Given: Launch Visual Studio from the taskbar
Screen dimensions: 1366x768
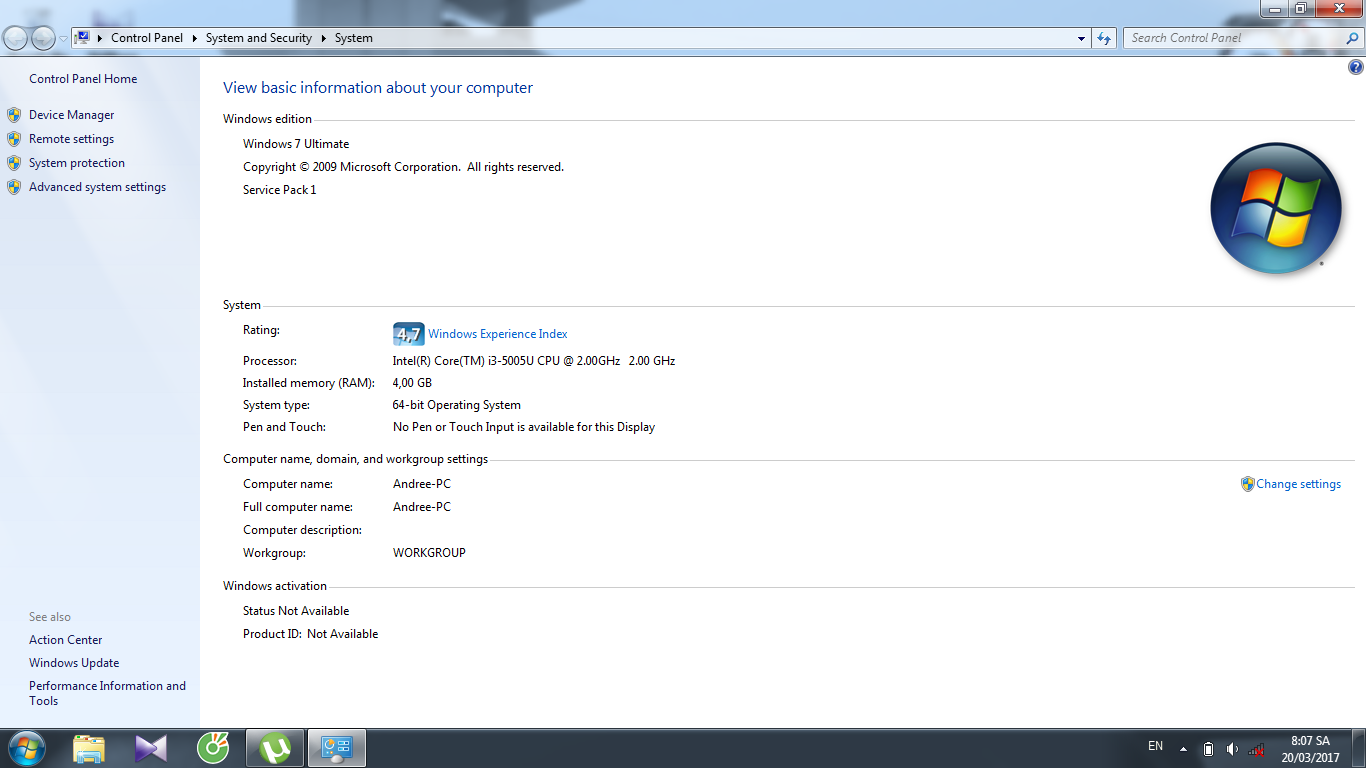Looking at the screenshot, I should coord(151,748).
